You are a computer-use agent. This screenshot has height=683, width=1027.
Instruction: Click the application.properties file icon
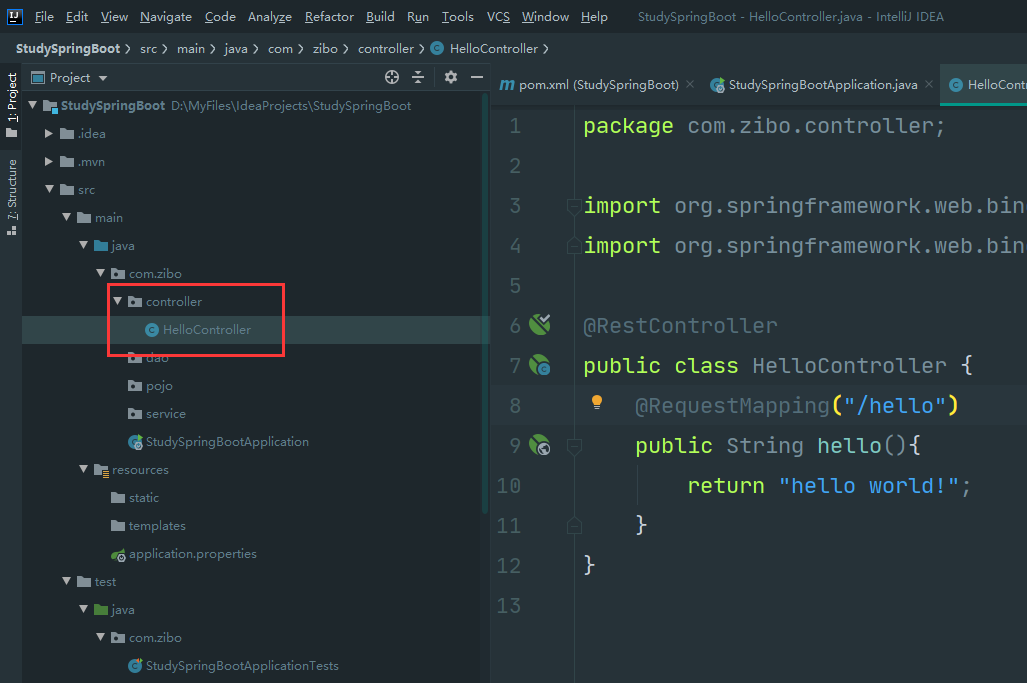point(119,555)
